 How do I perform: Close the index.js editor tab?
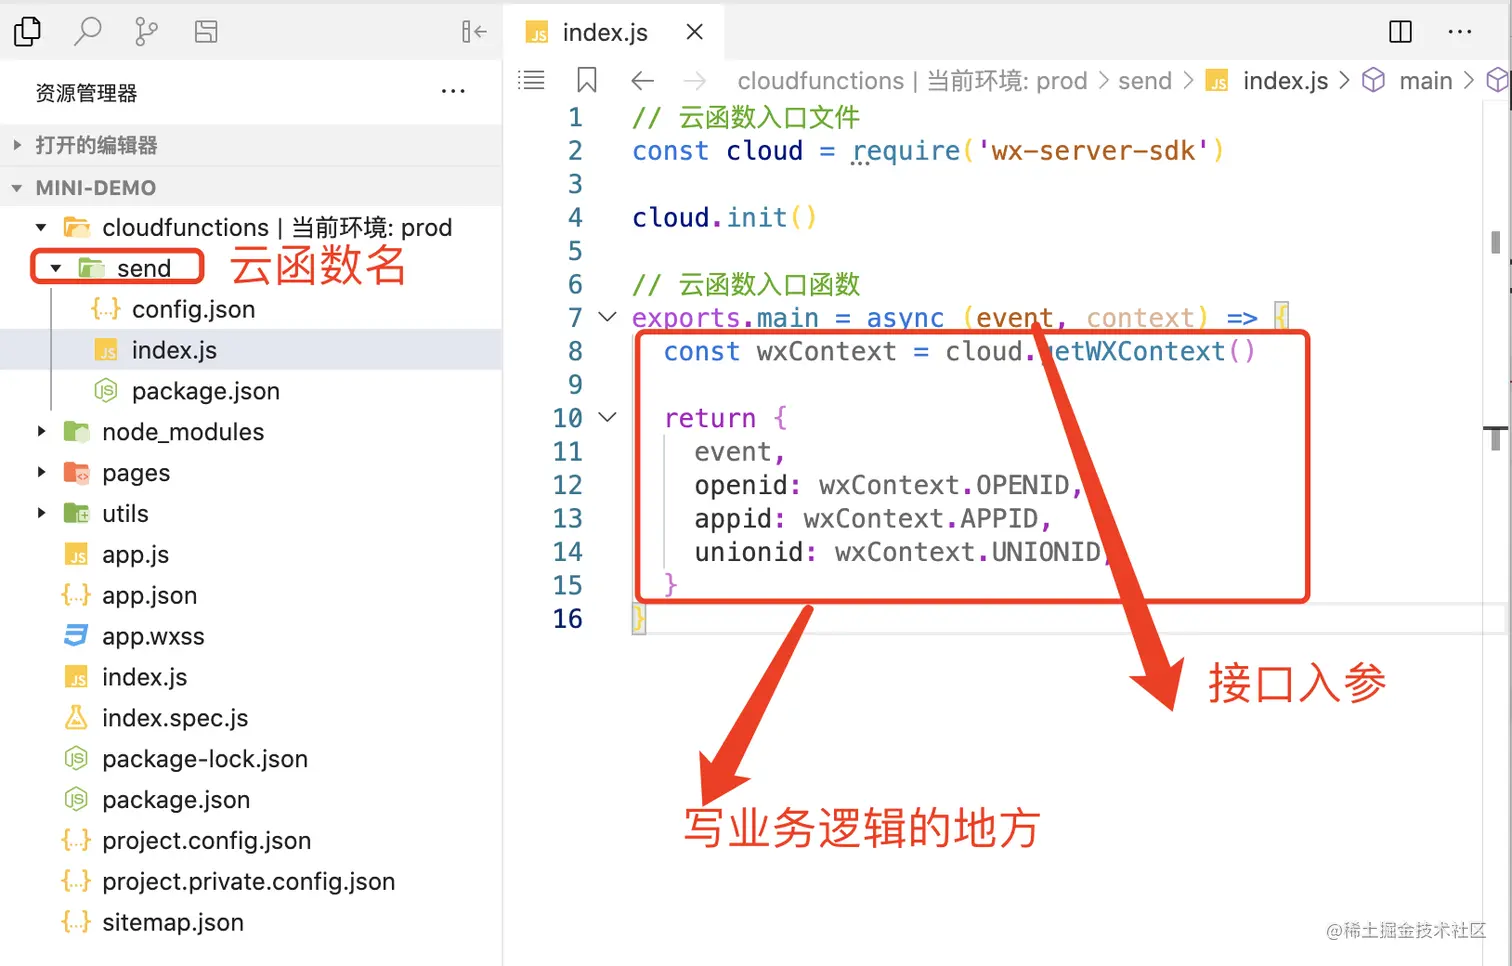[694, 32]
